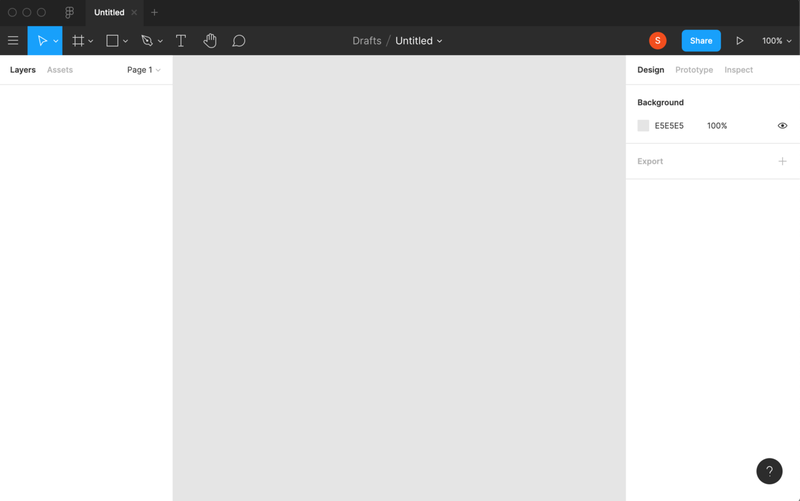The height and width of the screenshot is (501, 800).
Task: Edit the background 100% opacity field
Action: pyautogui.click(x=717, y=126)
